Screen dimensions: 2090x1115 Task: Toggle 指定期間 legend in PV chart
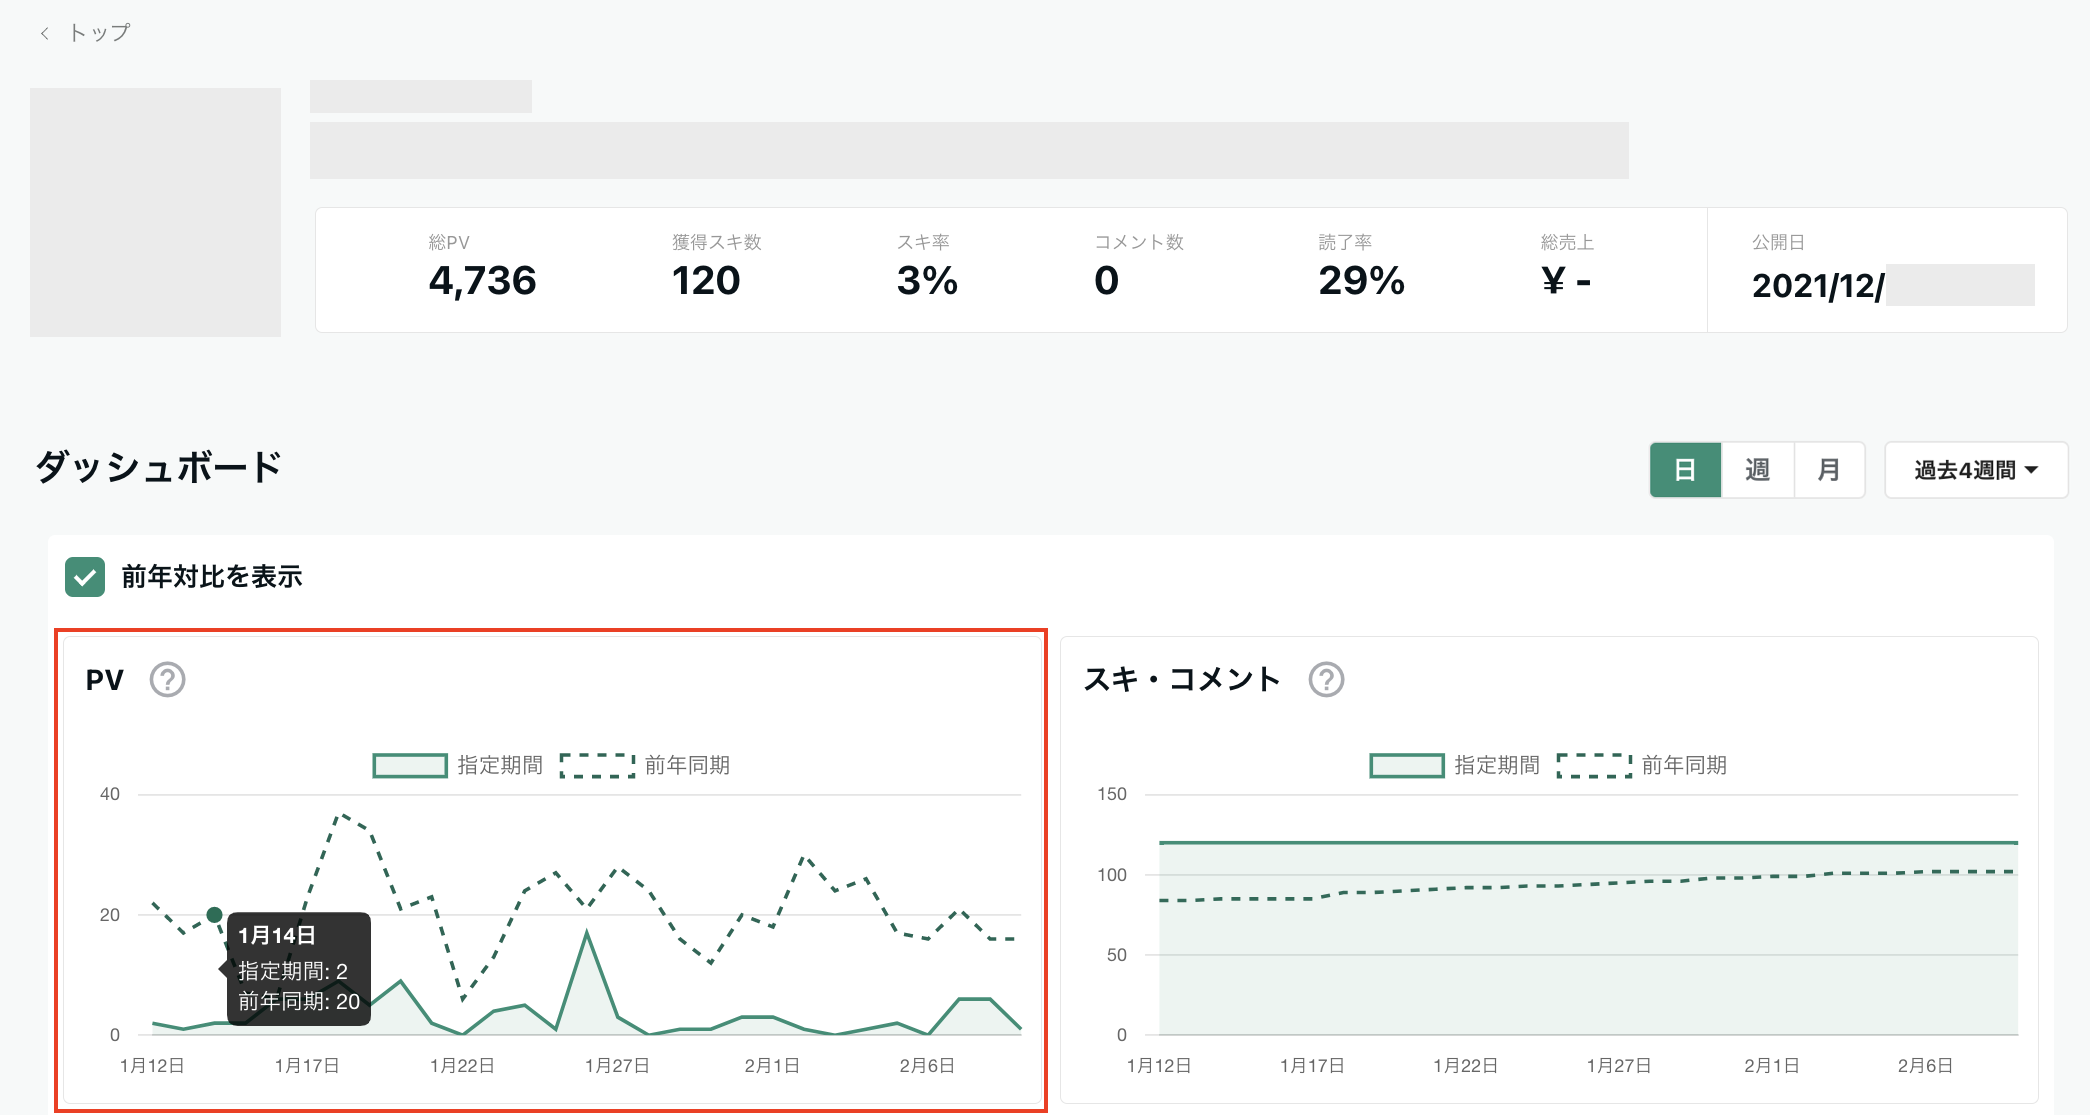click(x=457, y=766)
